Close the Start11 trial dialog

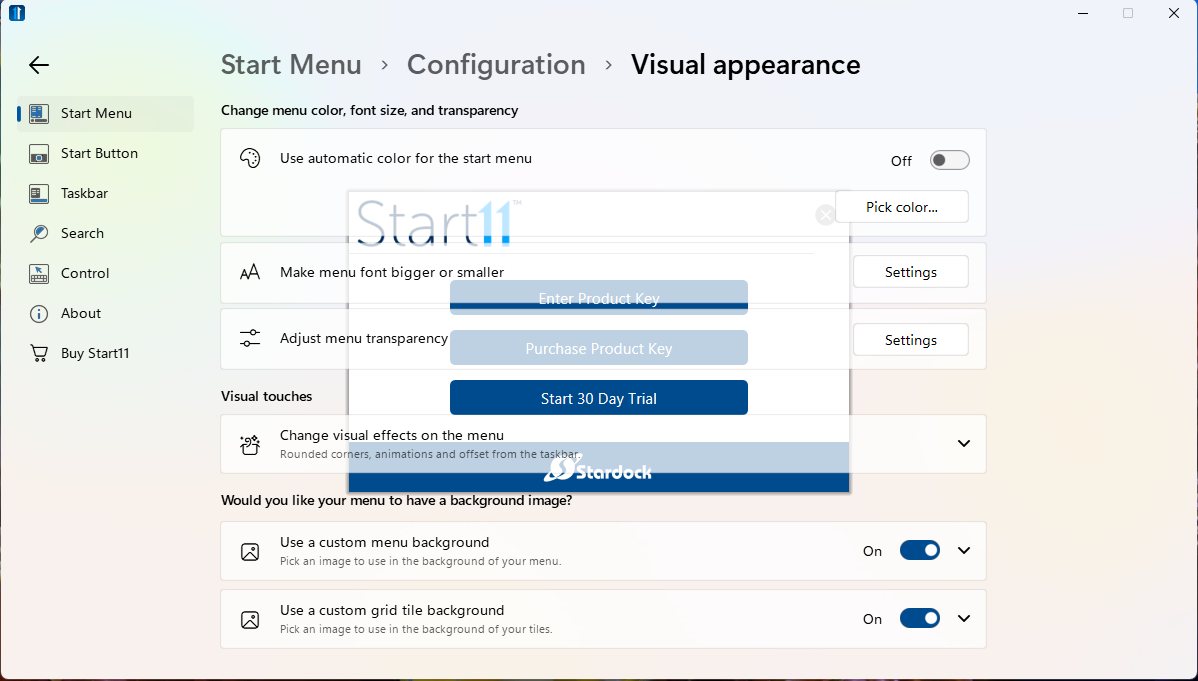[x=825, y=215]
